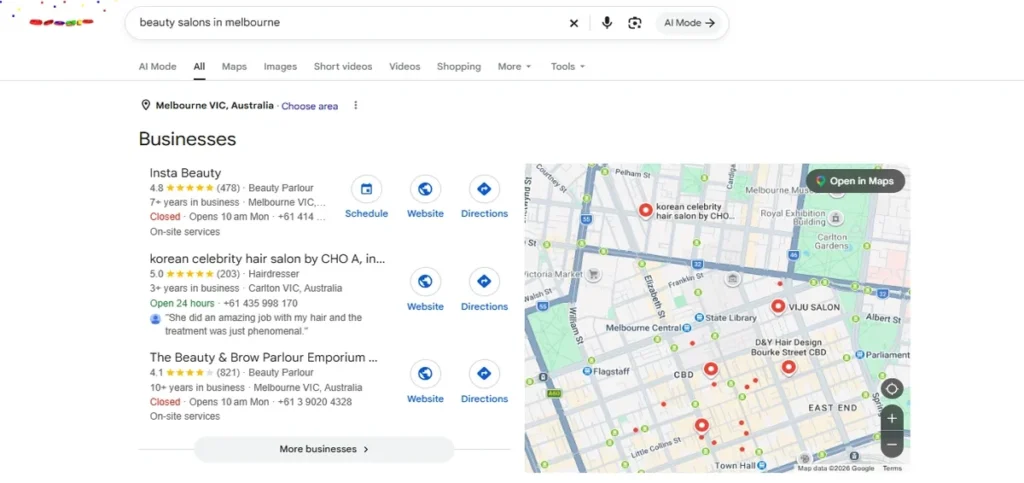1024x483 pixels.
Task: Click Royal Exhibition Building museum icon
Action: [x=835, y=217]
